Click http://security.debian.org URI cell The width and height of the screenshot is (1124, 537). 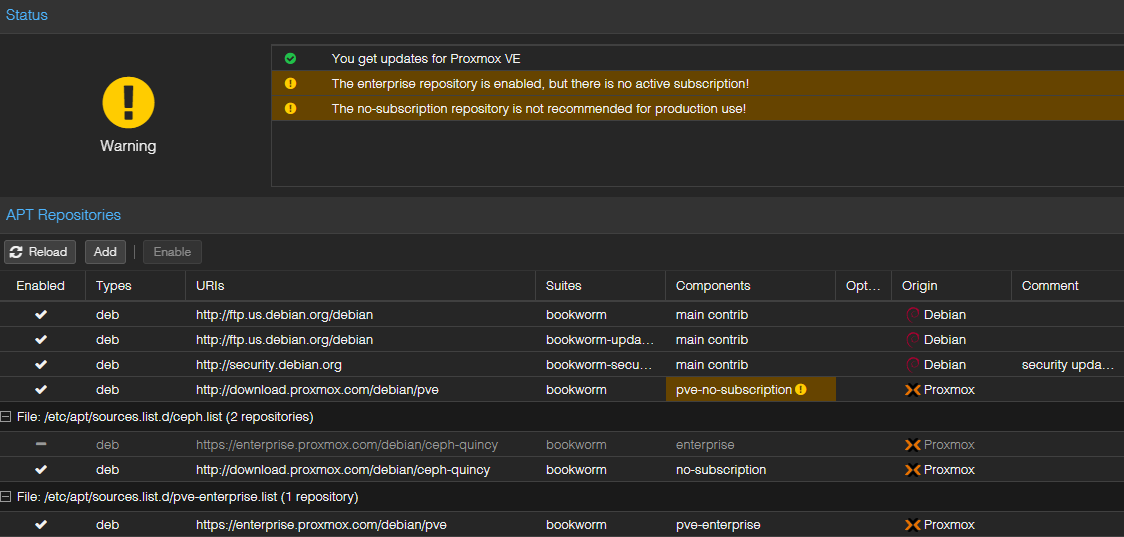pos(361,364)
